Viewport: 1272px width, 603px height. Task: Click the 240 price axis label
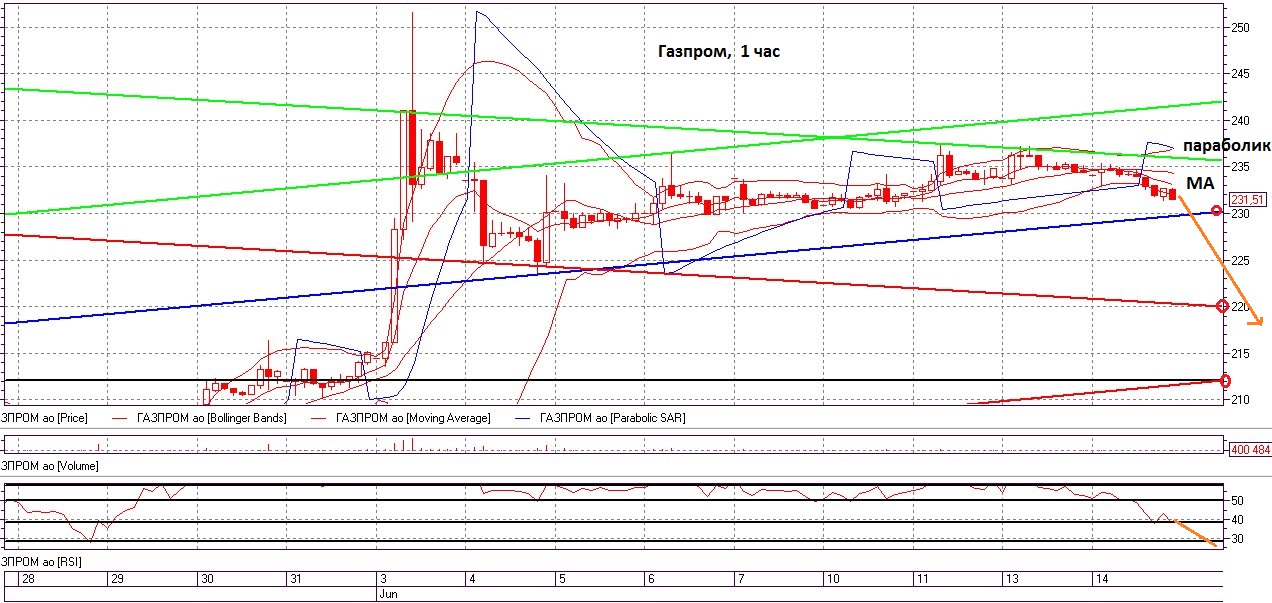1241,120
